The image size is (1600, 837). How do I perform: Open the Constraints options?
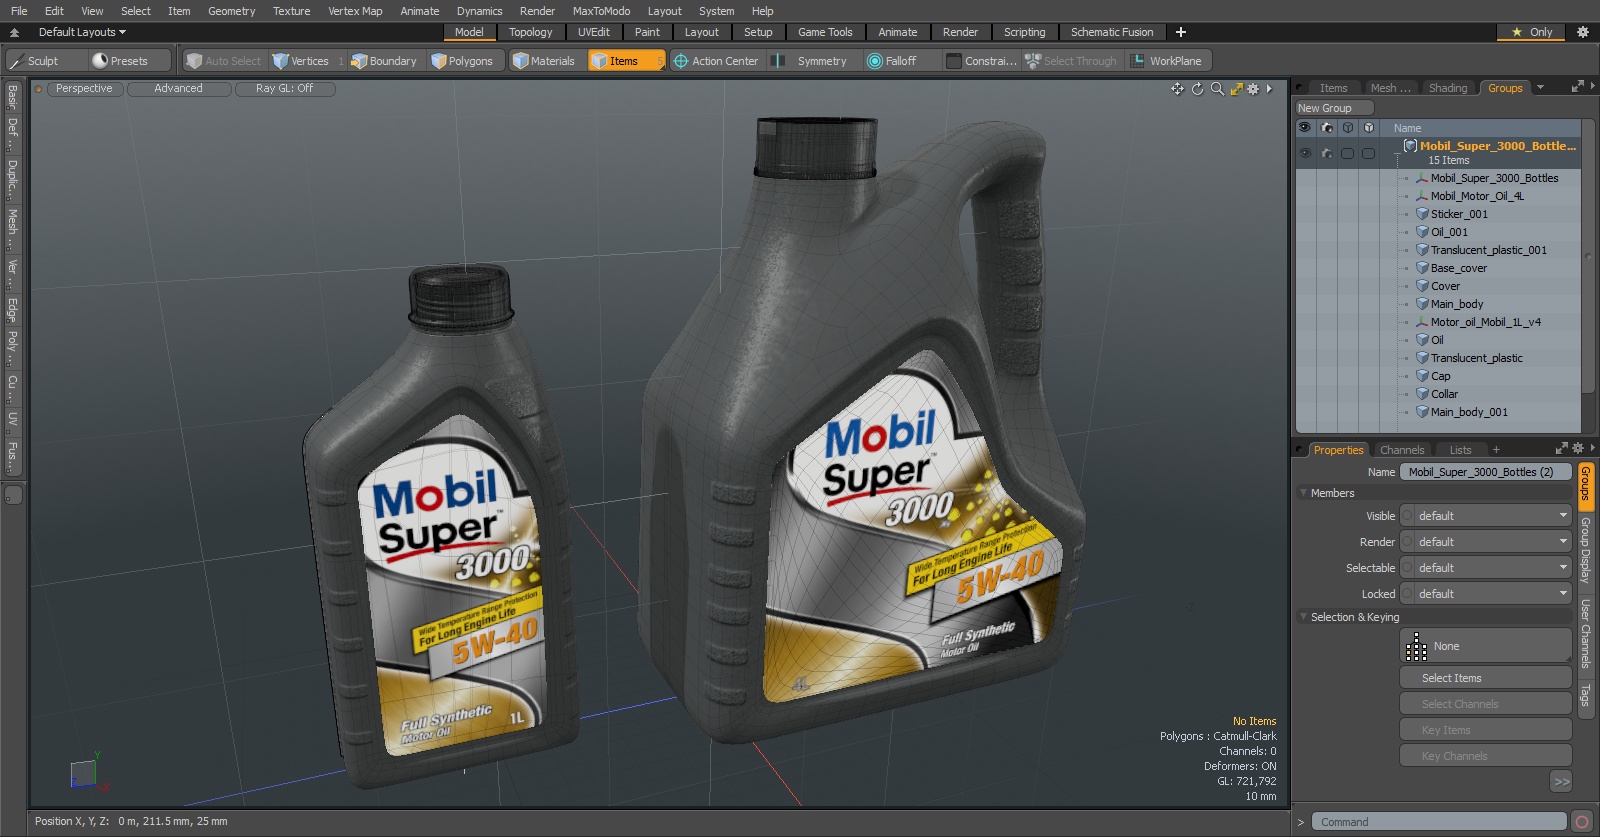(982, 61)
